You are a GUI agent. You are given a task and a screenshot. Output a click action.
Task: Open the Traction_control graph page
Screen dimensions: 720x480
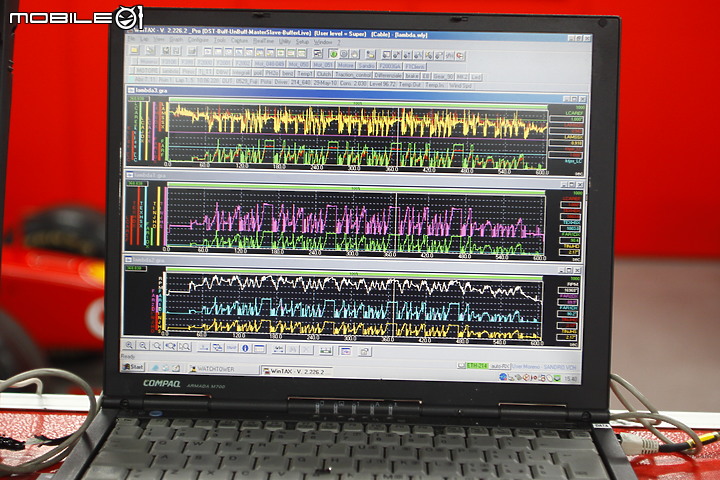coord(353,74)
